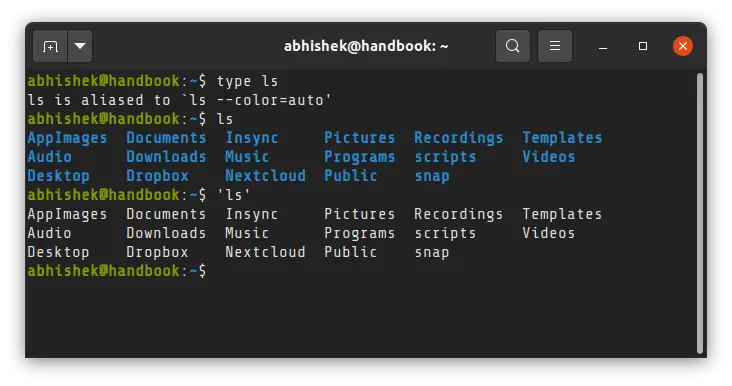732x386 pixels.
Task: Minimize the terminal window
Action: click(x=603, y=47)
